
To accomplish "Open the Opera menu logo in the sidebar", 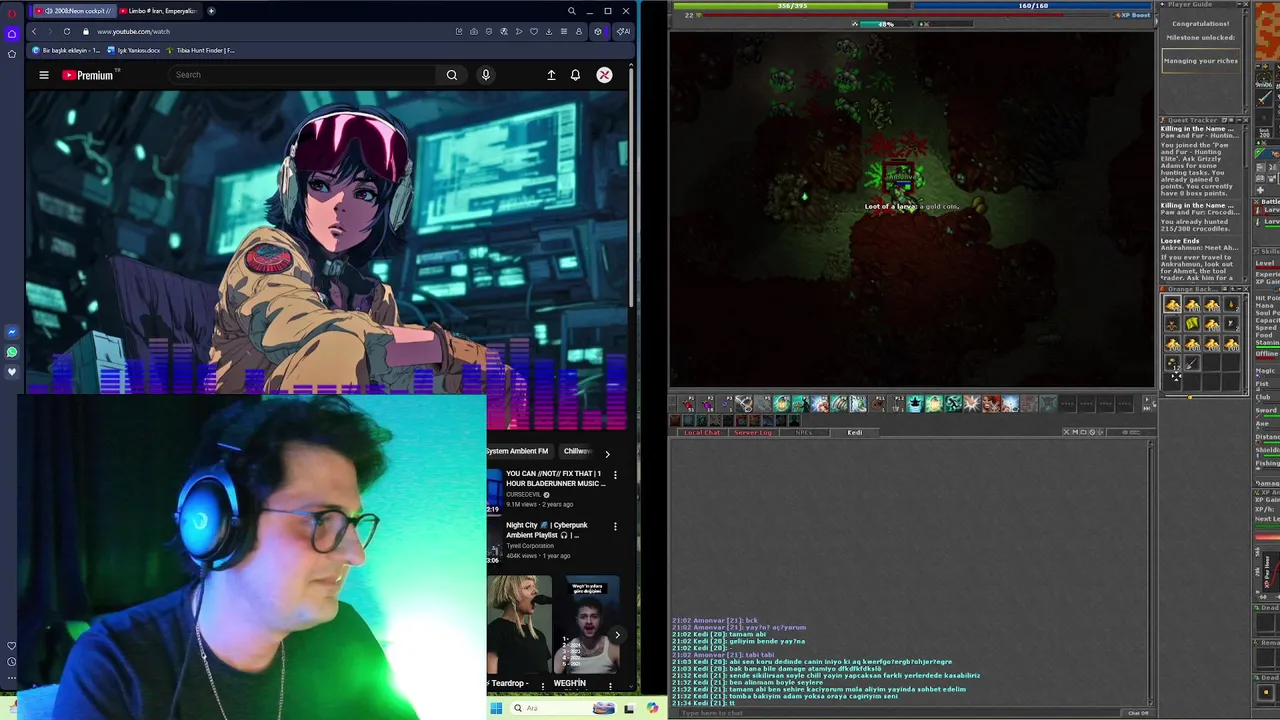I will point(12,13).
